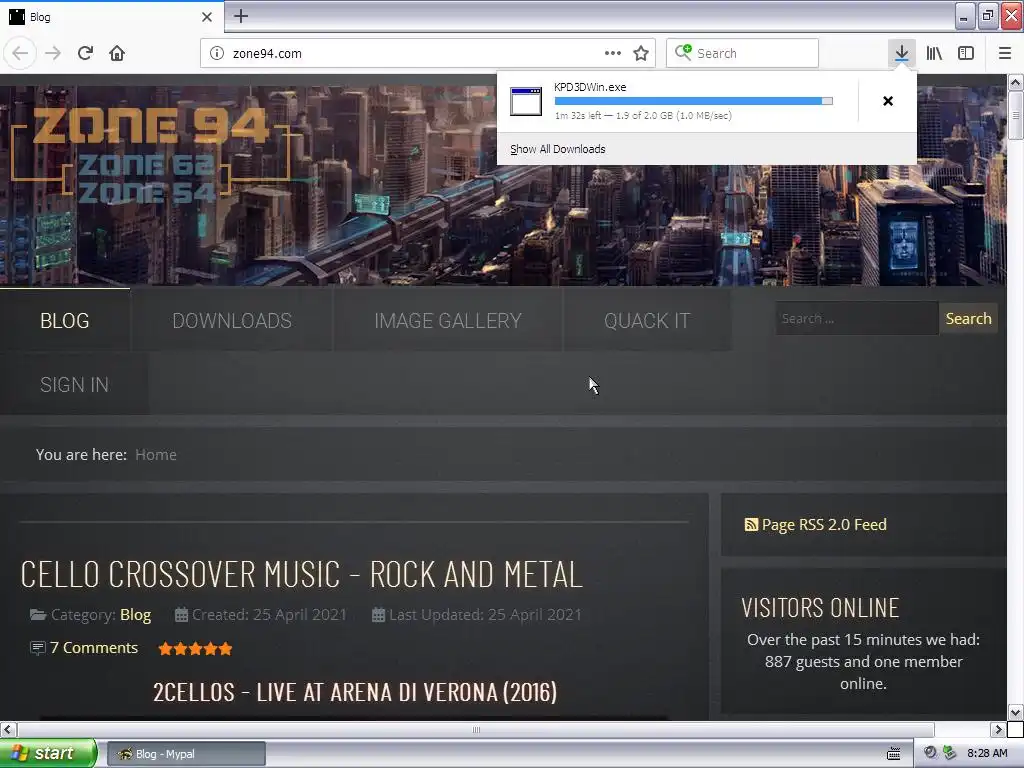
Task: Open the SIGN IN menu item
Action: pos(74,384)
